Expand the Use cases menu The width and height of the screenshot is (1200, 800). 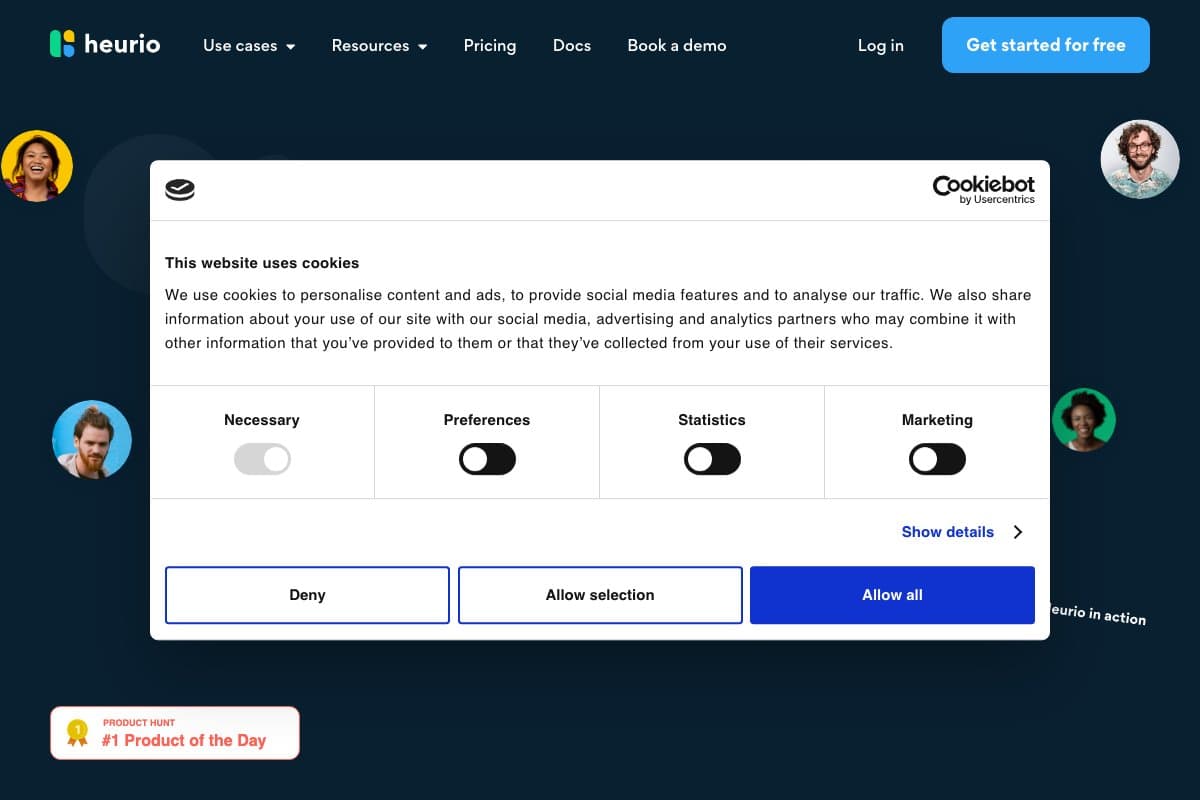coord(248,45)
